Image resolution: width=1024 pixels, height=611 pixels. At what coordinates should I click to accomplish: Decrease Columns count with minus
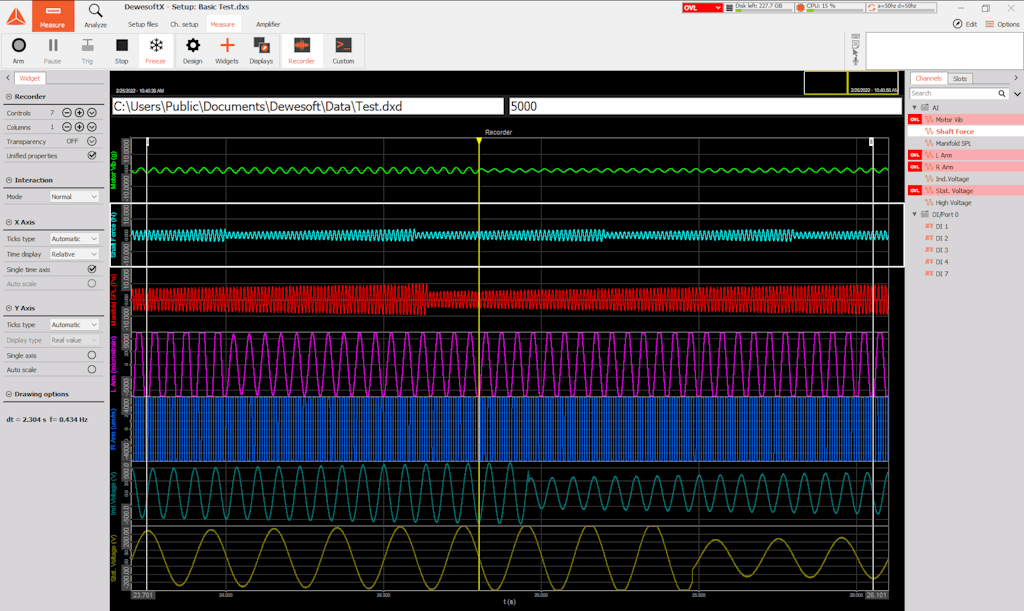67,127
